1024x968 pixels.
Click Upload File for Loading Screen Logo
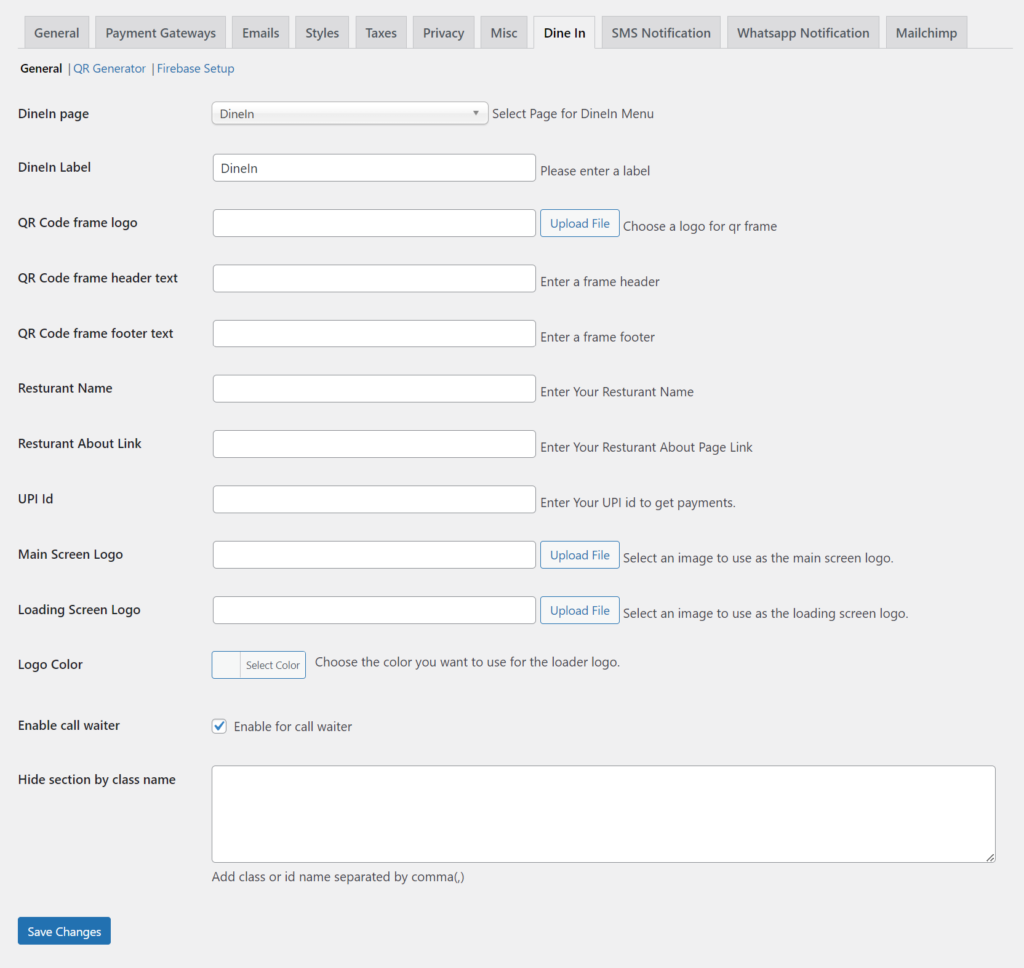(x=579, y=610)
